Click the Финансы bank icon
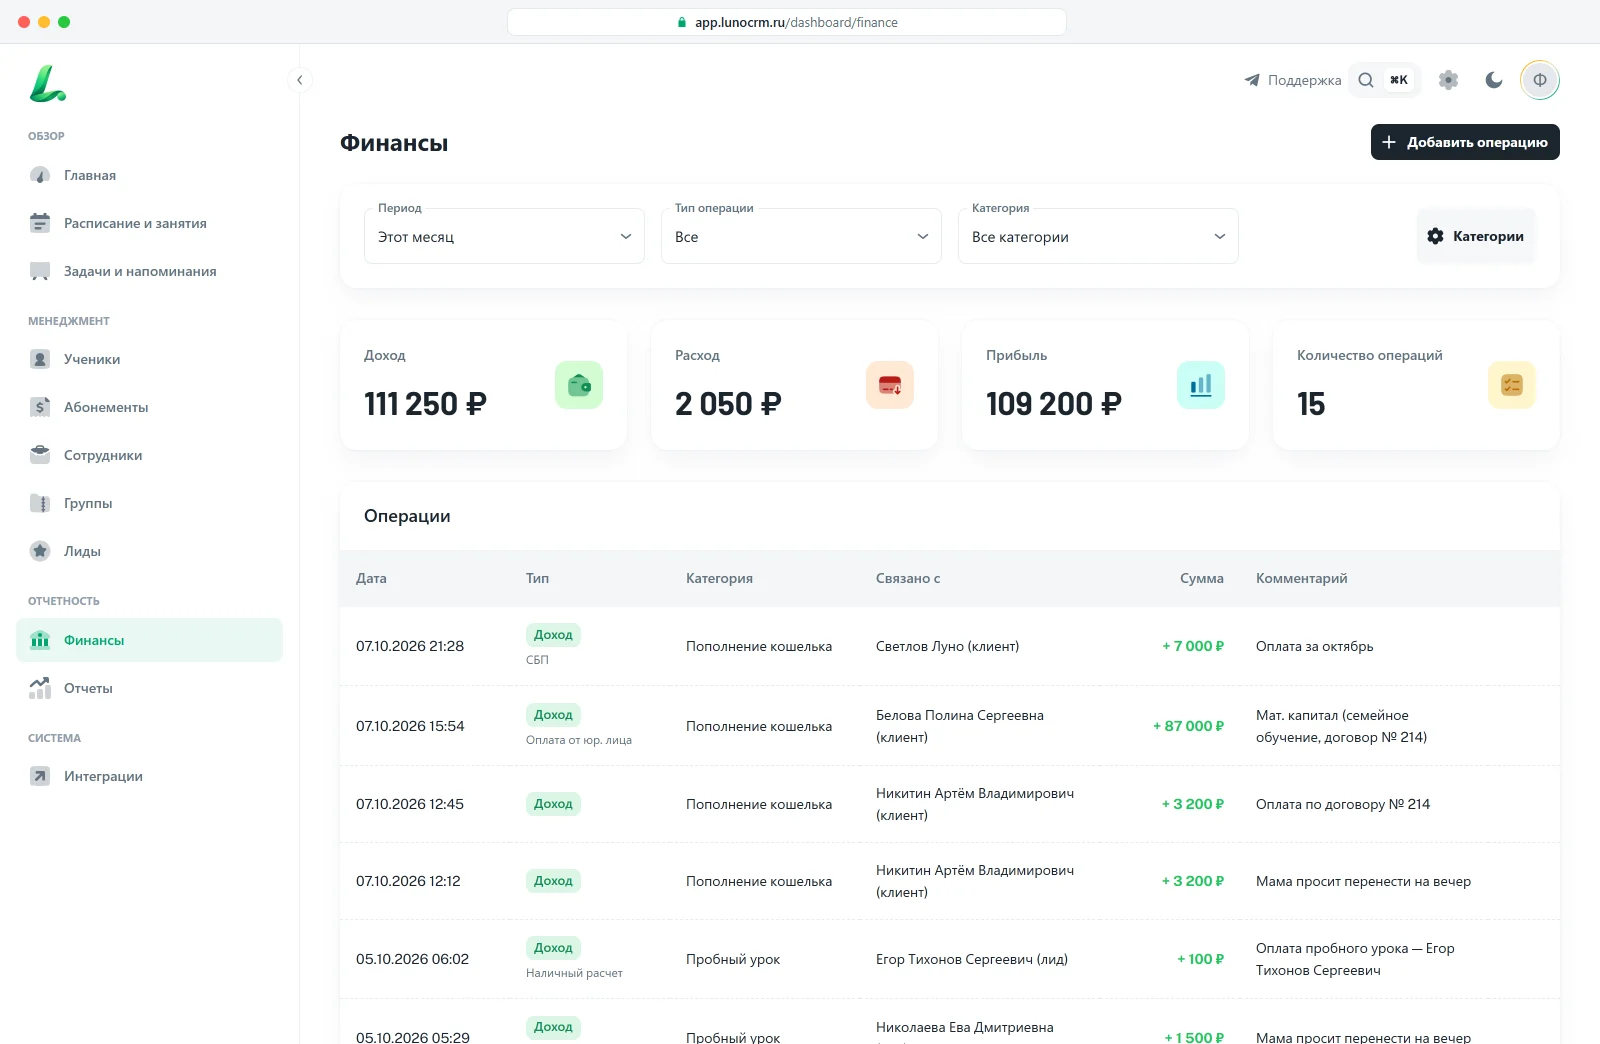Viewport: 1600px width, 1044px height. [x=40, y=640]
